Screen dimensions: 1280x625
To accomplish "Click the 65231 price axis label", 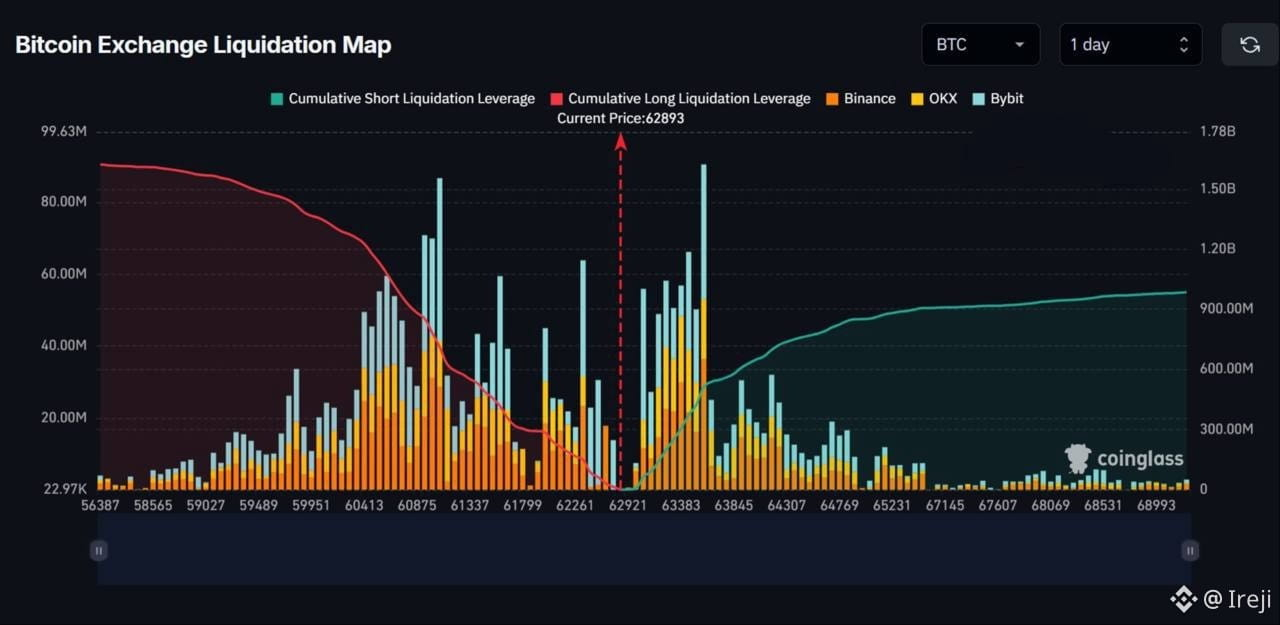I will point(892,506).
